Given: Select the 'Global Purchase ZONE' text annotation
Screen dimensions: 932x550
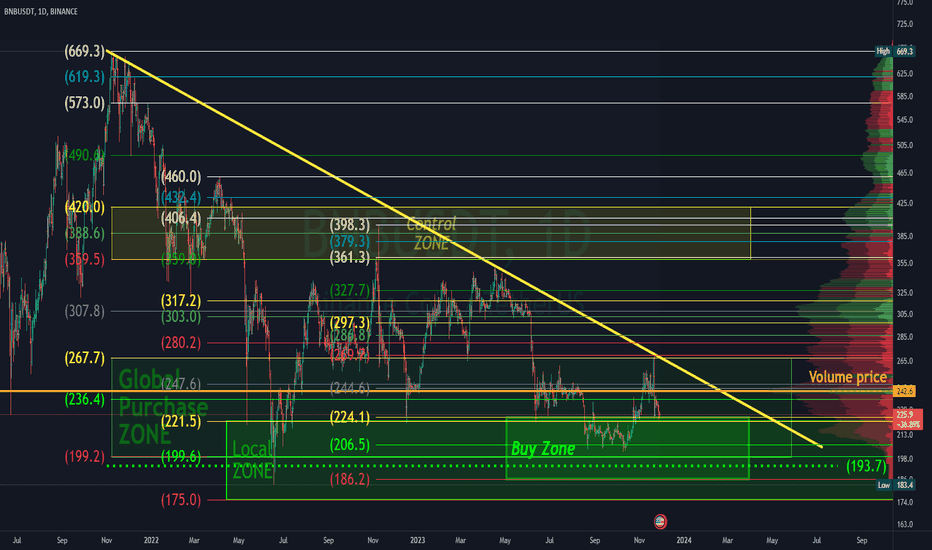Looking at the screenshot, I should pos(163,407).
